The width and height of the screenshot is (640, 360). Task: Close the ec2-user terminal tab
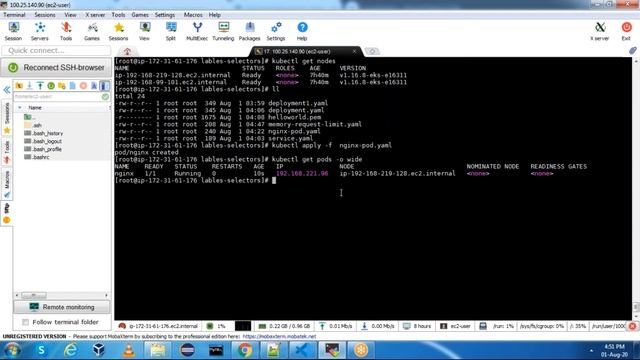[354, 51]
